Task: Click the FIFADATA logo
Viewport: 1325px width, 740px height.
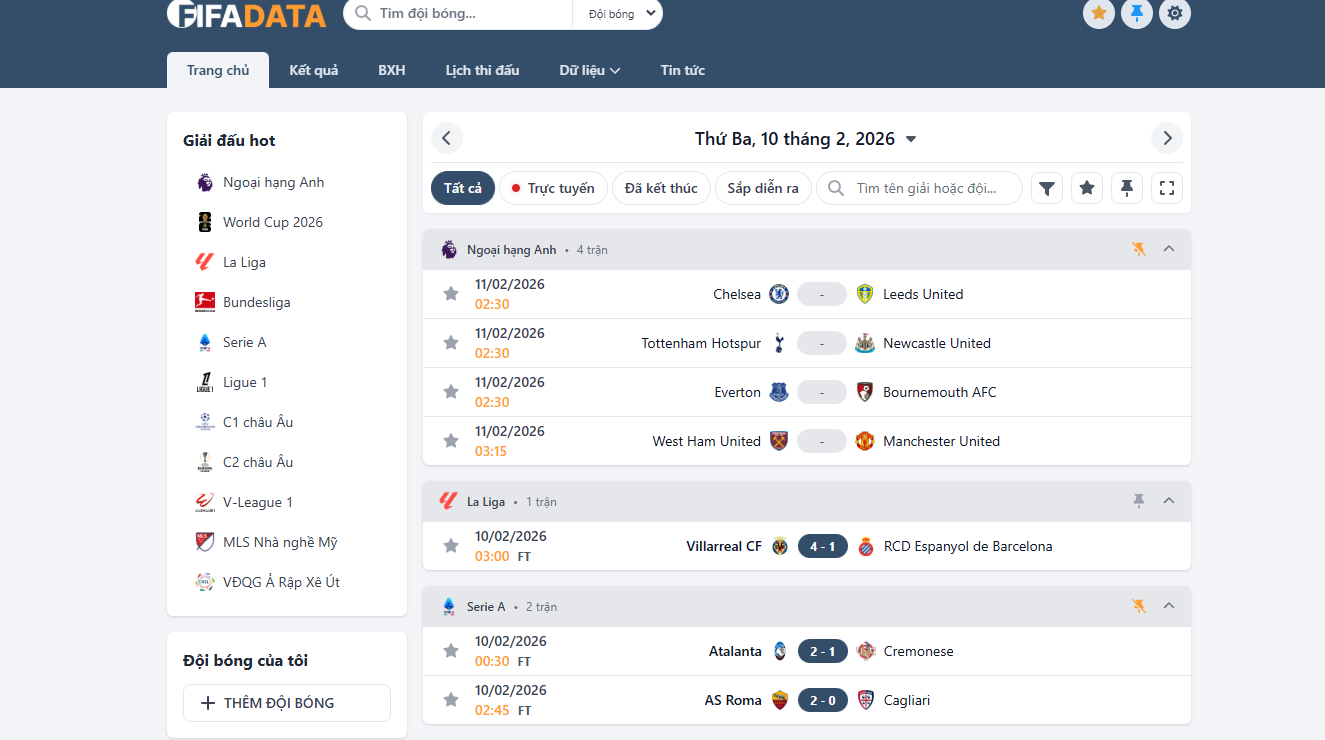Action: coord(246,14)
